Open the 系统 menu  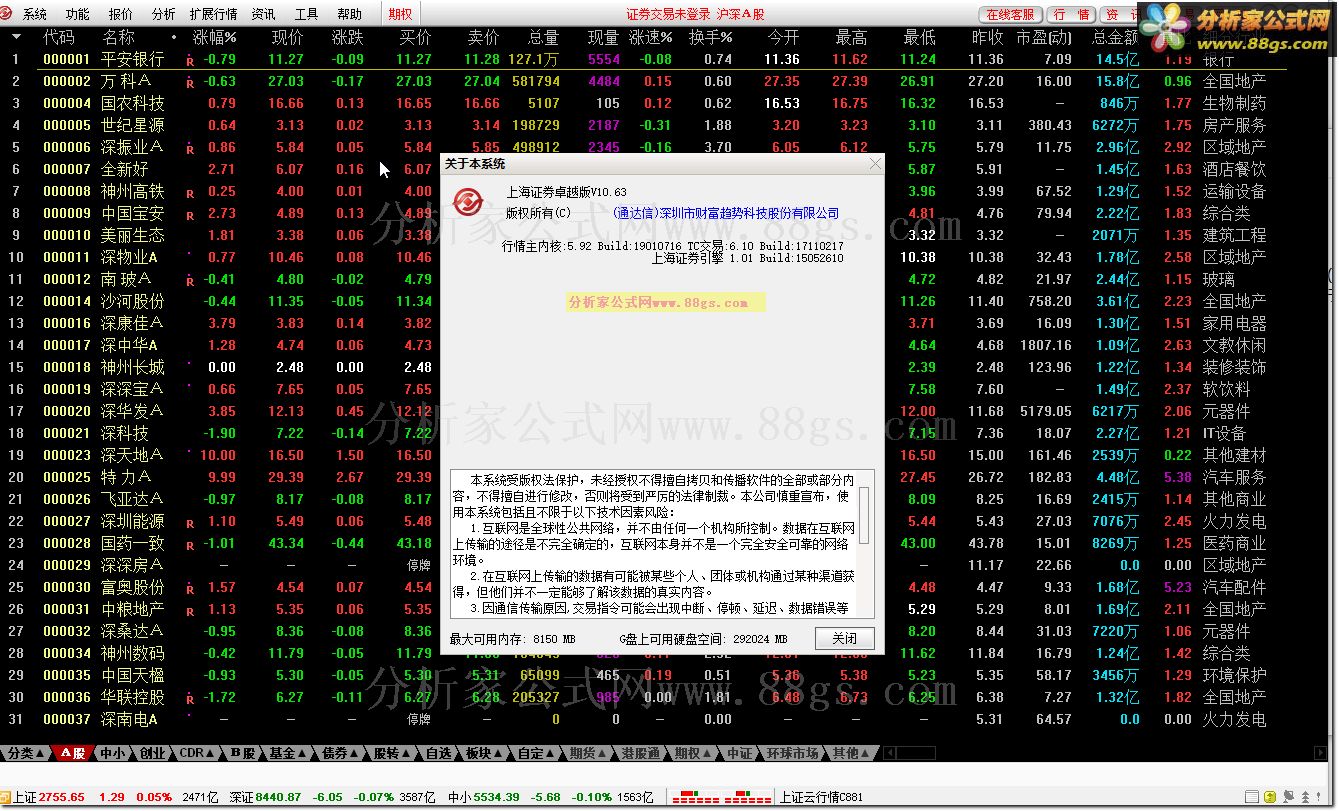pos(34,14)
